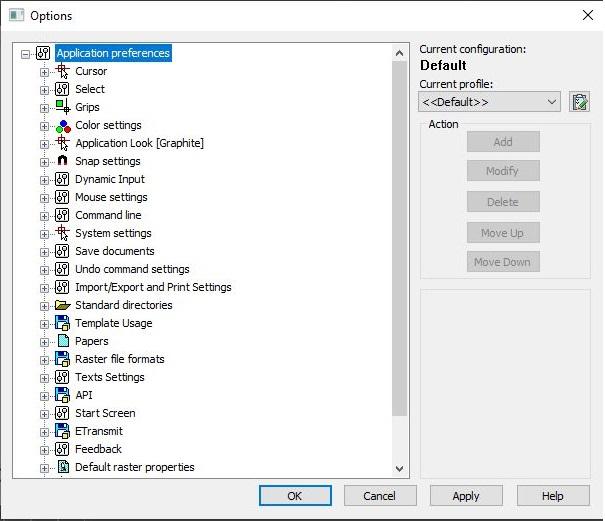Click the Grips icon in the tree

click(62, 107)
